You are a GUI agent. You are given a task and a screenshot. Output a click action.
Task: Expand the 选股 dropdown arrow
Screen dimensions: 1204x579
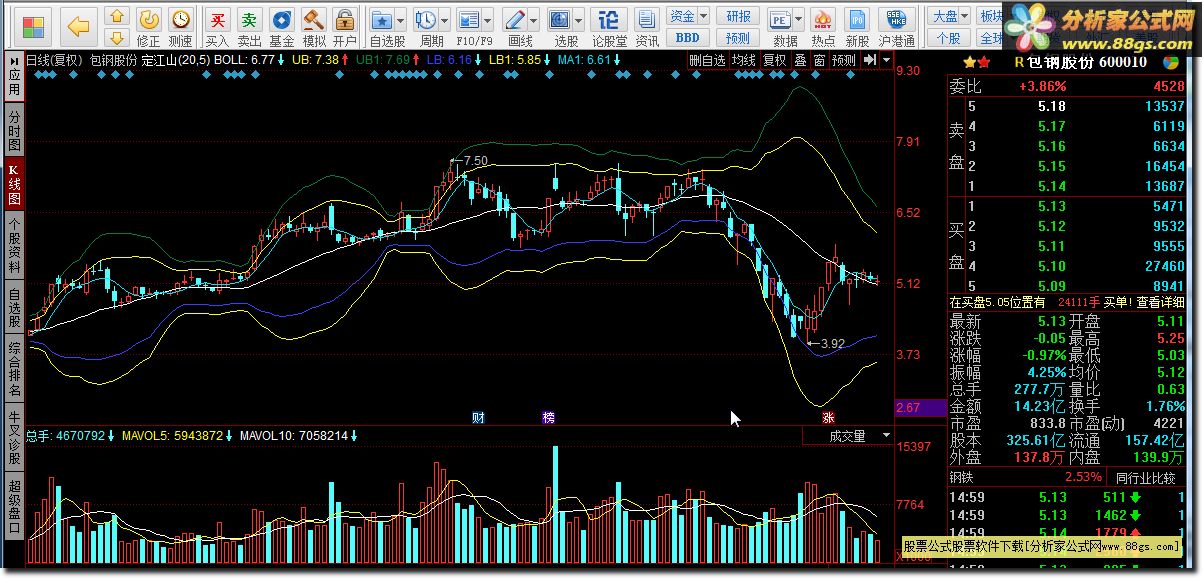[579, 20]
